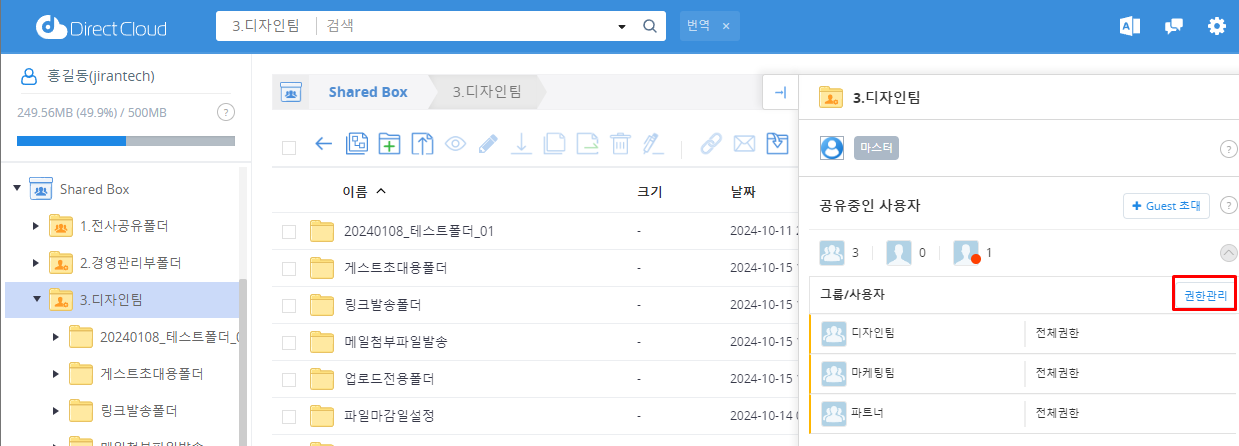
Task: Click the new folder icon in toolbar
Action: pyautogui.click(x=389, y=144)
